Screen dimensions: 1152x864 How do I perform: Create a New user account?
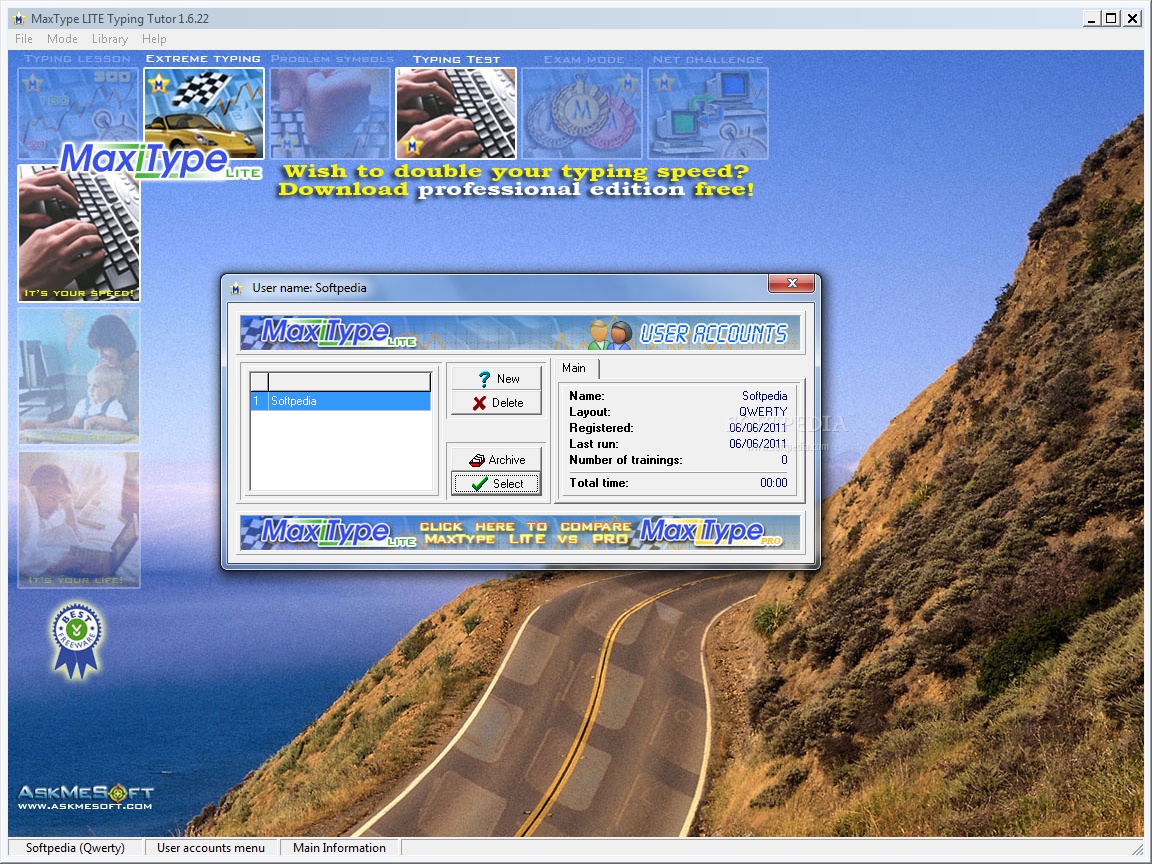point(497,378)
